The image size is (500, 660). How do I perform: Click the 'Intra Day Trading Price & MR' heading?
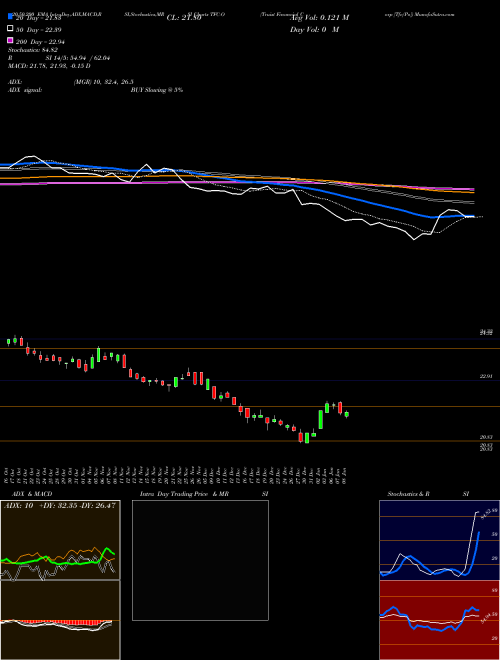point(184,494)
